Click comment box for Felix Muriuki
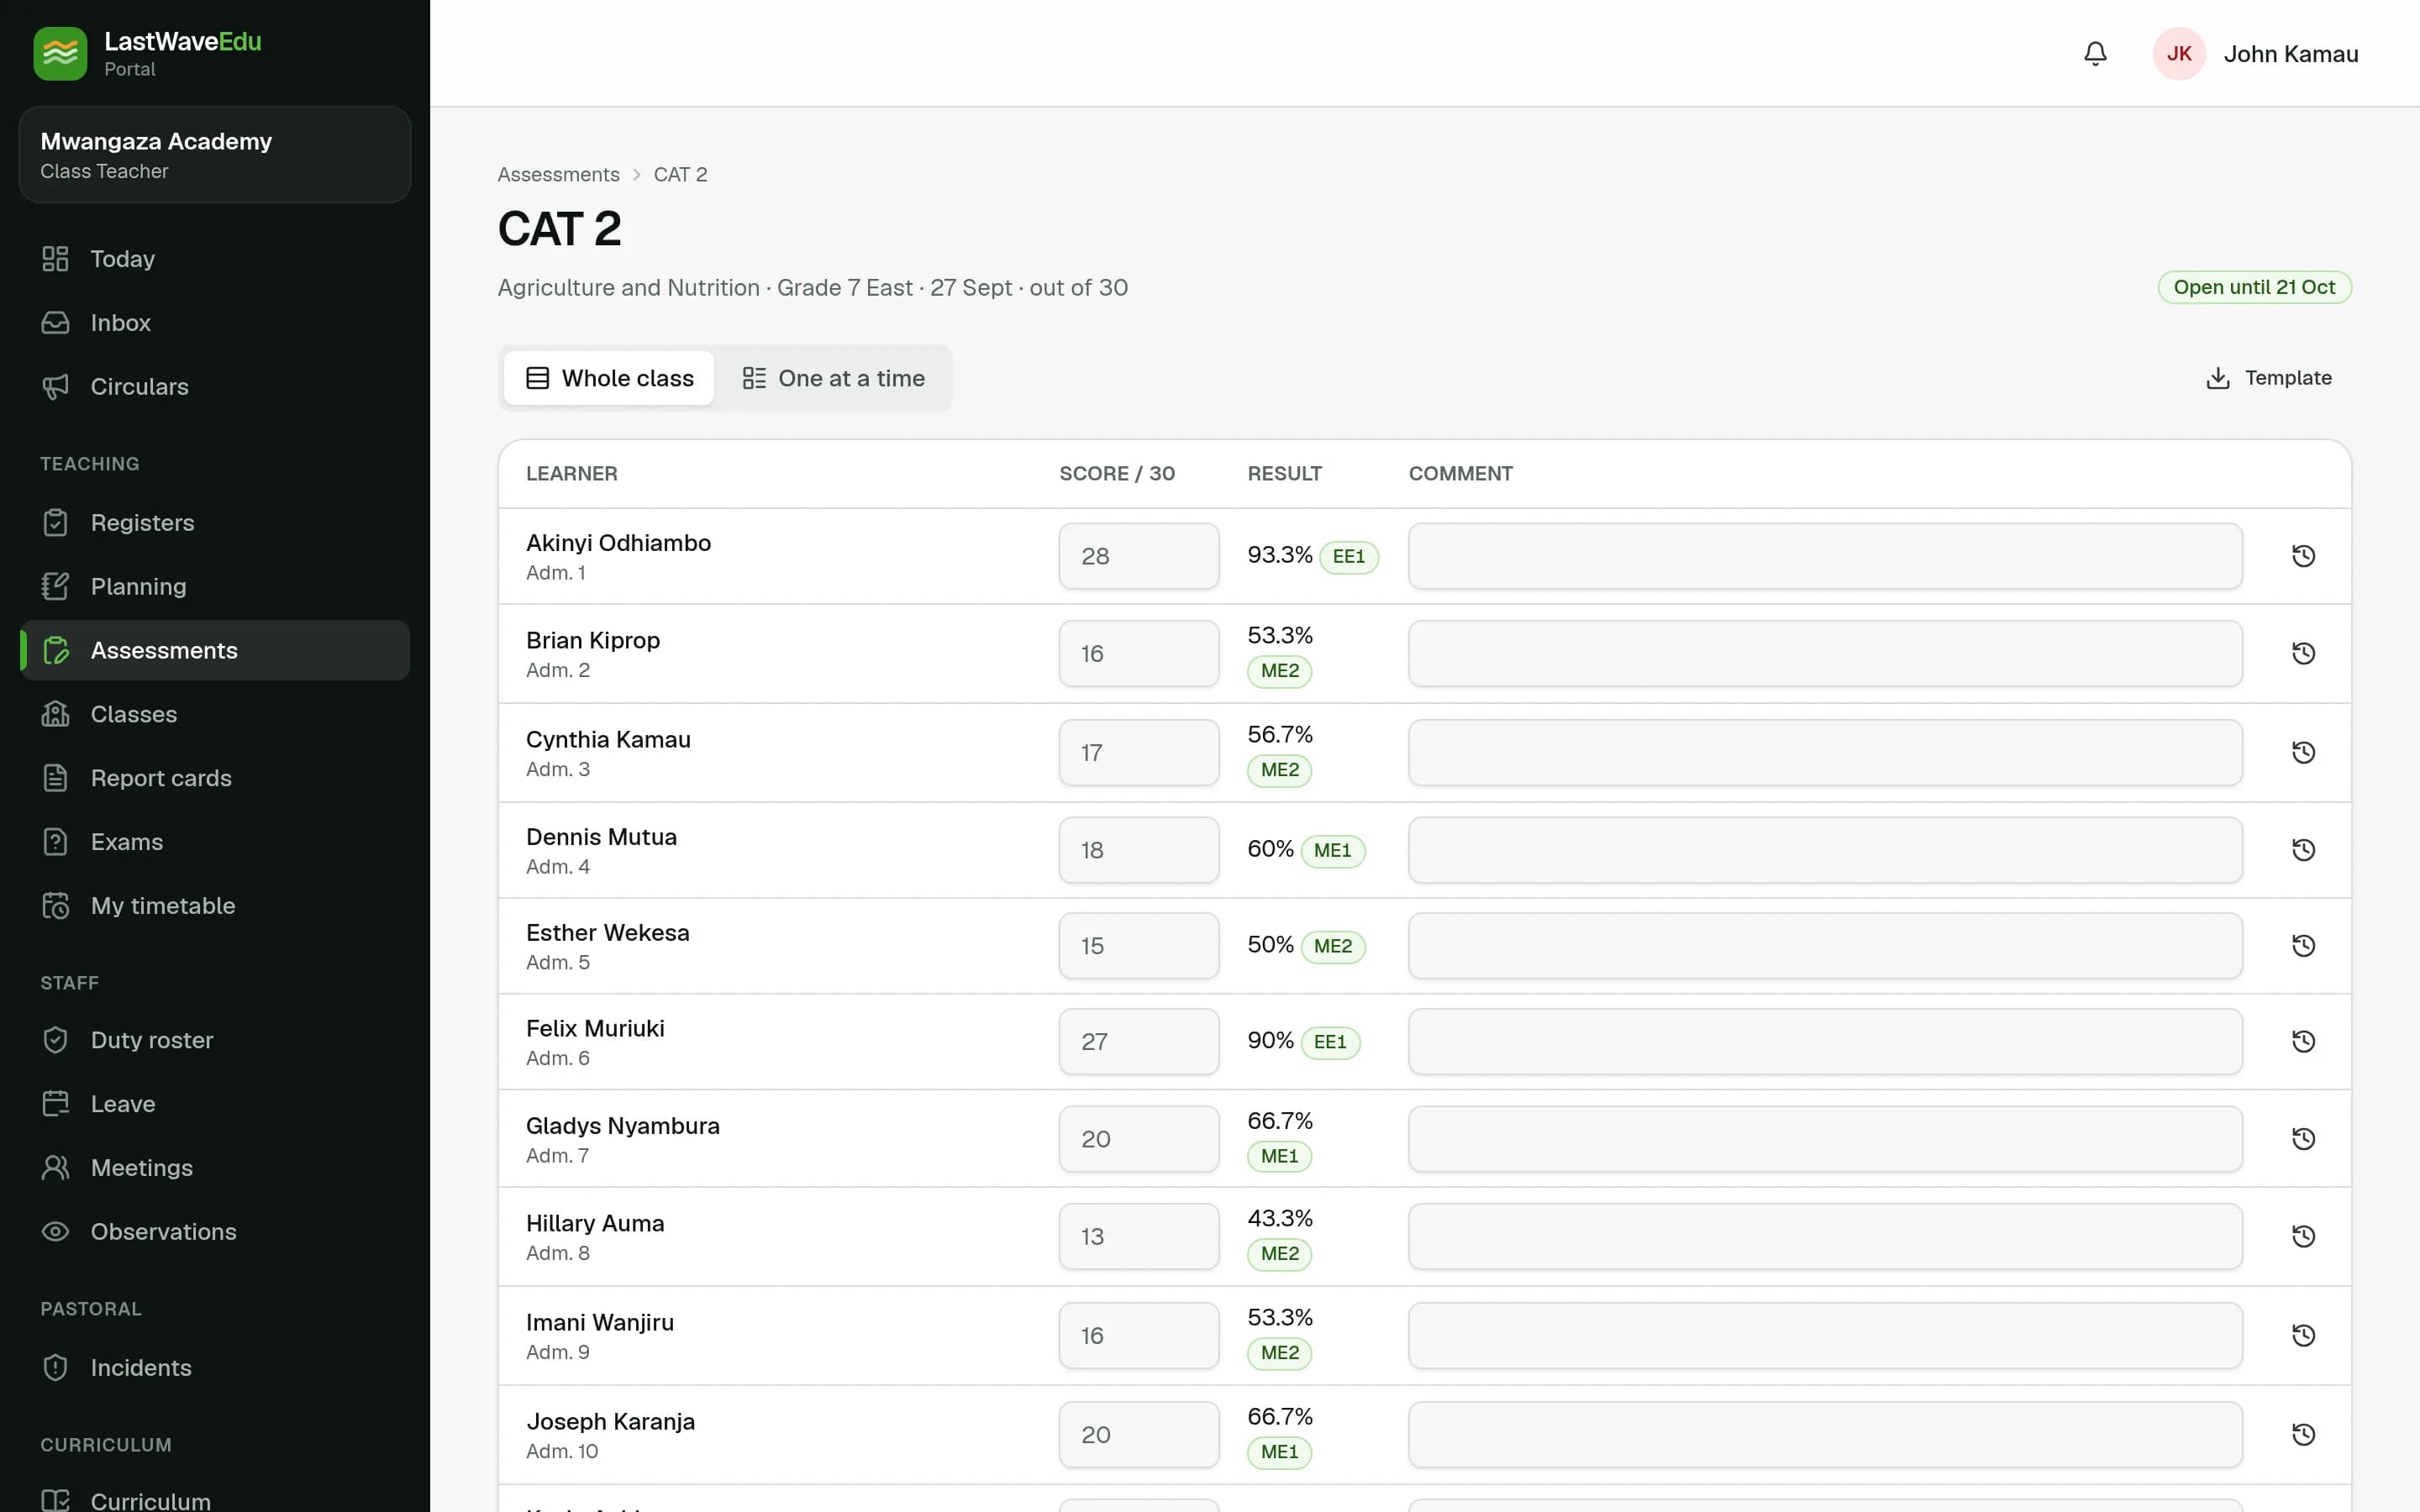 point(1825,1041)
